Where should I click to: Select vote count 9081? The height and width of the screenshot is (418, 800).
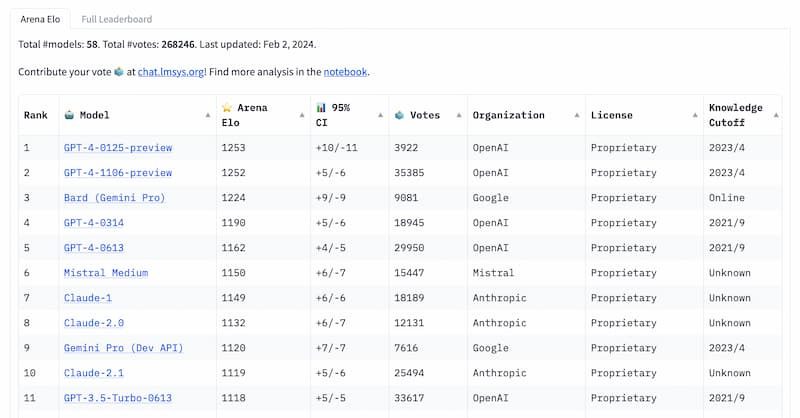click(x=406, y=198)
